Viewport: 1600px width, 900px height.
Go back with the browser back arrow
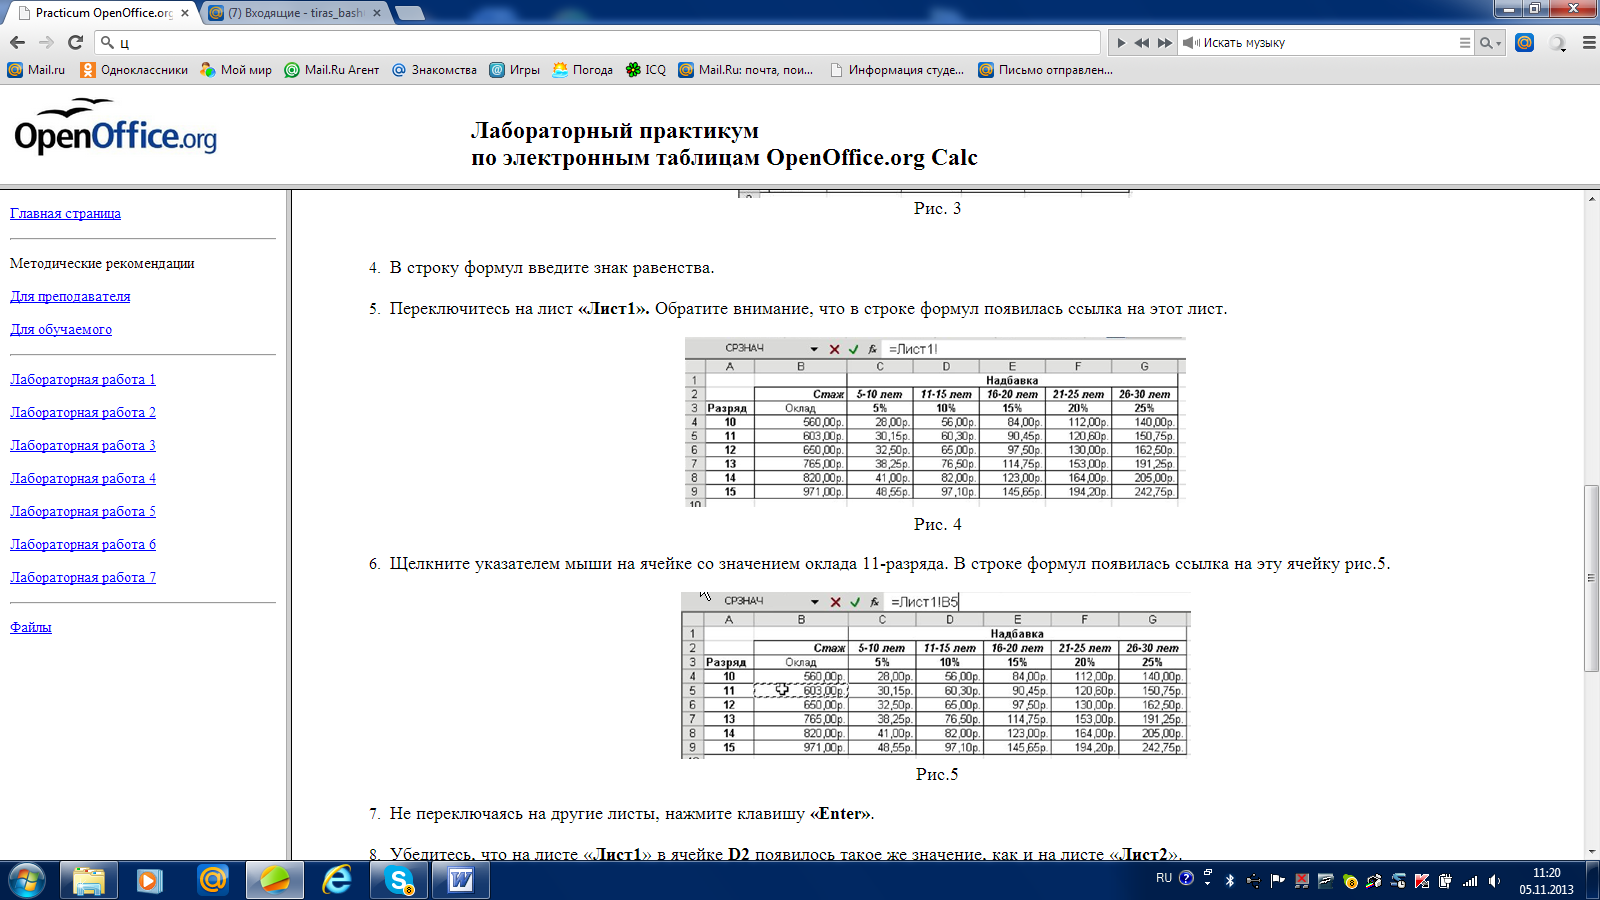(17, 42)
